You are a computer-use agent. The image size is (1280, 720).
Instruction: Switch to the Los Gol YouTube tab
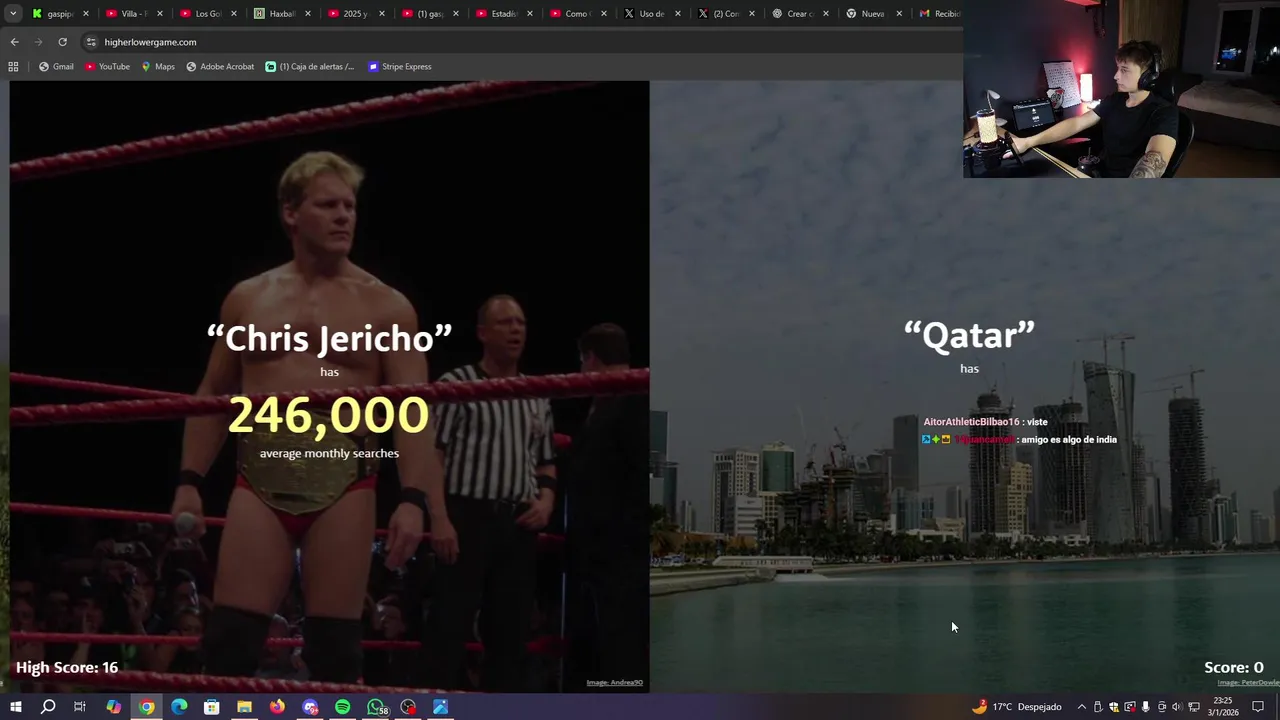point(207,14)
